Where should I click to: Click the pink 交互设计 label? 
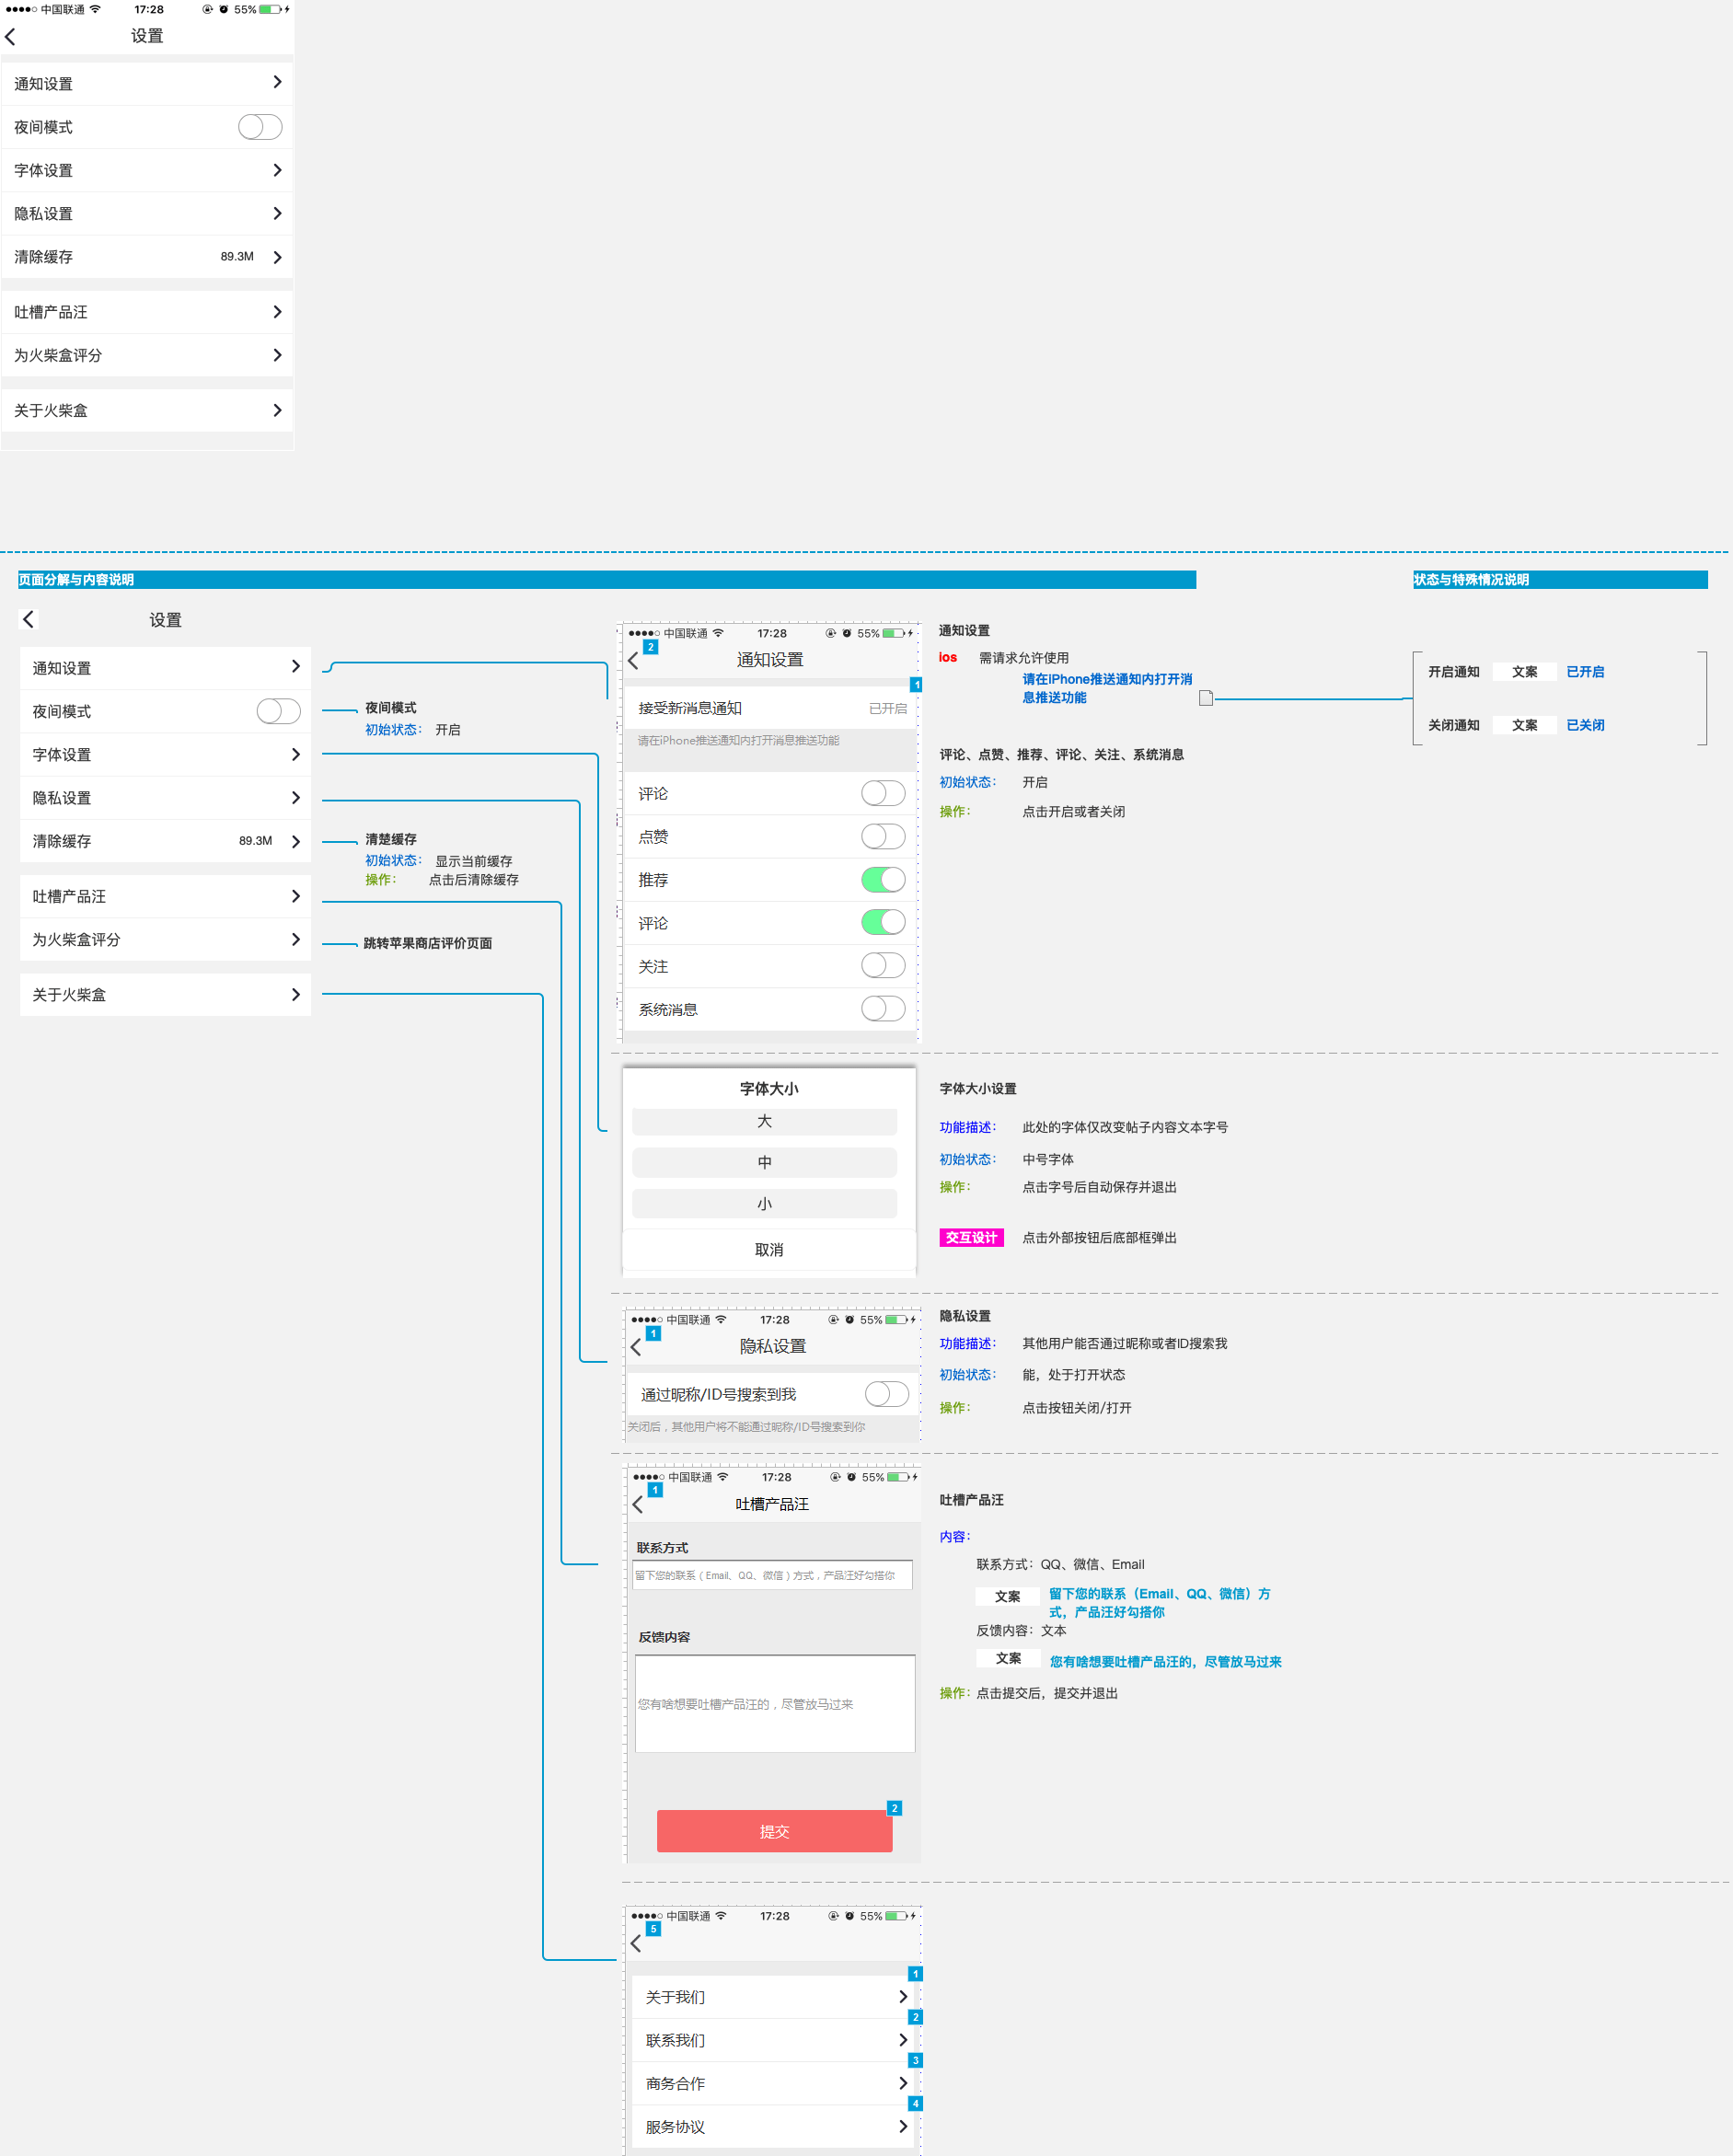point(971,1238)
